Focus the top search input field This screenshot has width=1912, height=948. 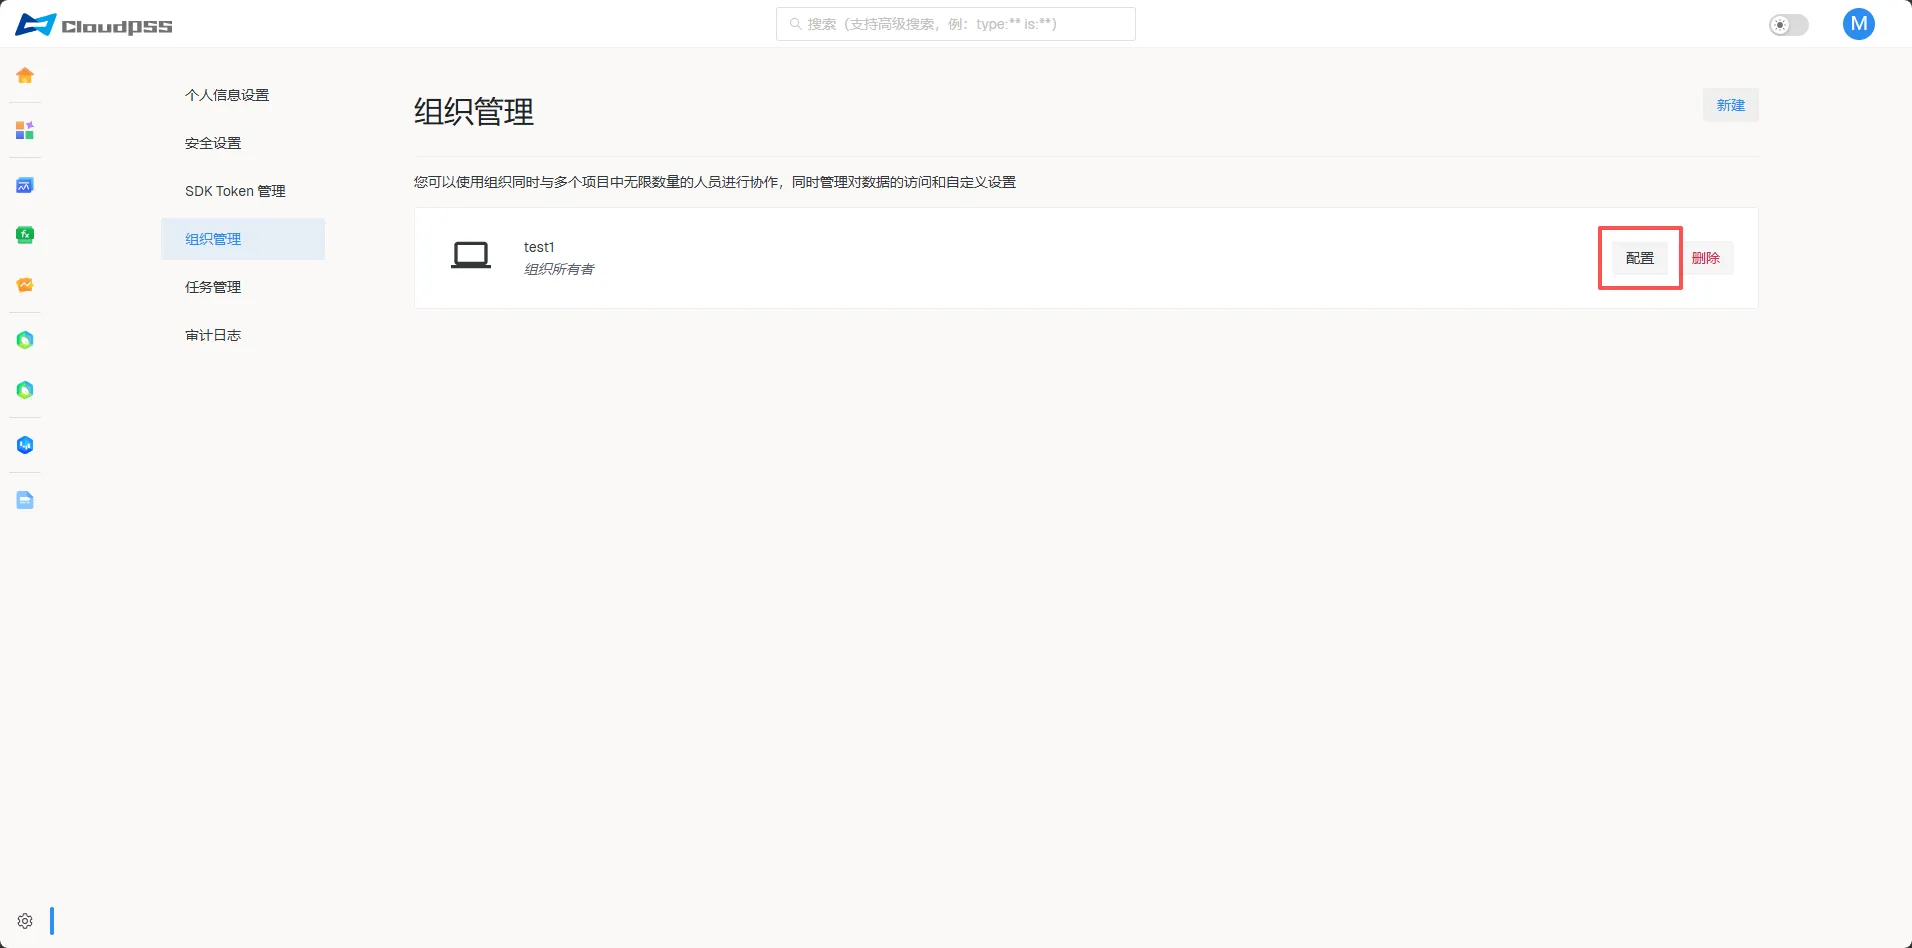click(x=955, y=24)
